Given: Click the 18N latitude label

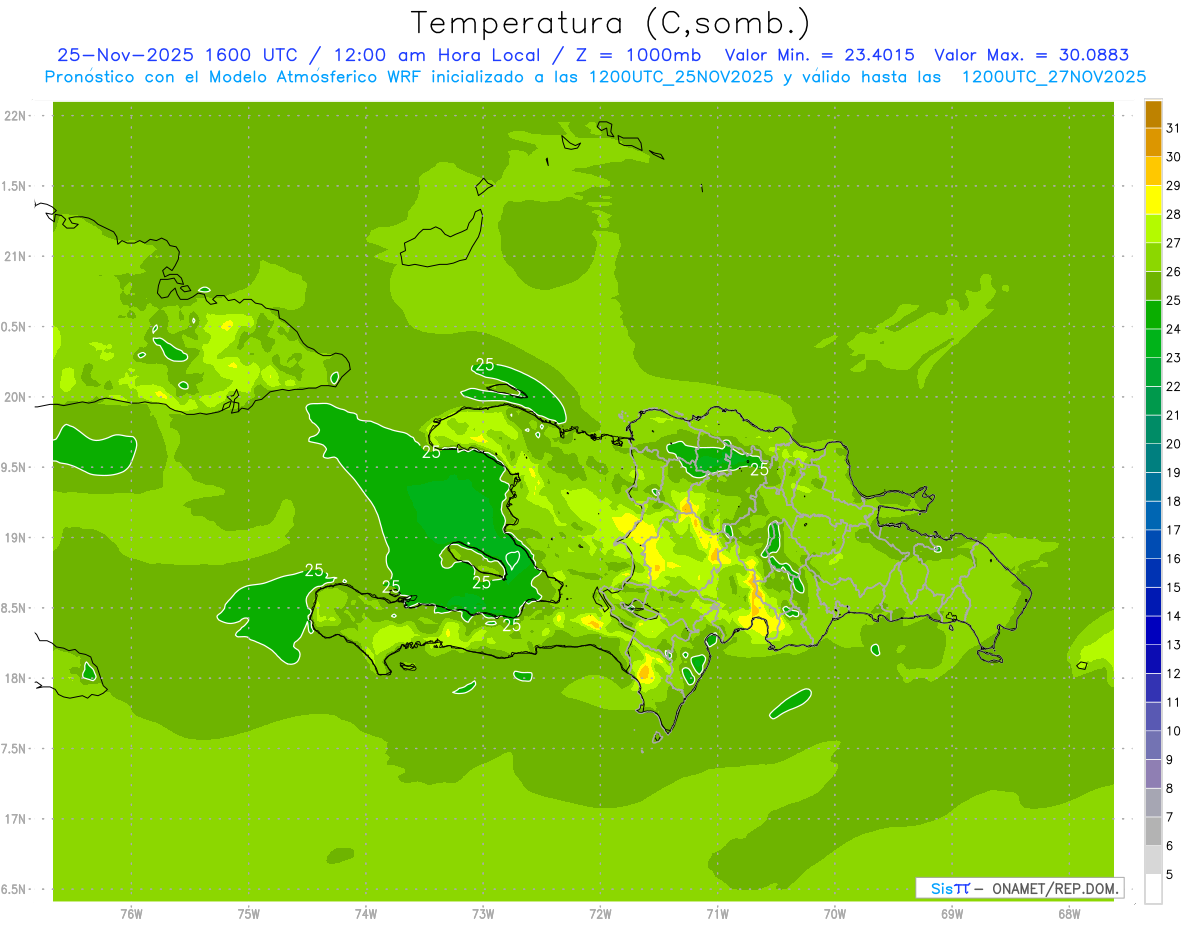Looking at the screenshot, I should [x=16, y=678].
